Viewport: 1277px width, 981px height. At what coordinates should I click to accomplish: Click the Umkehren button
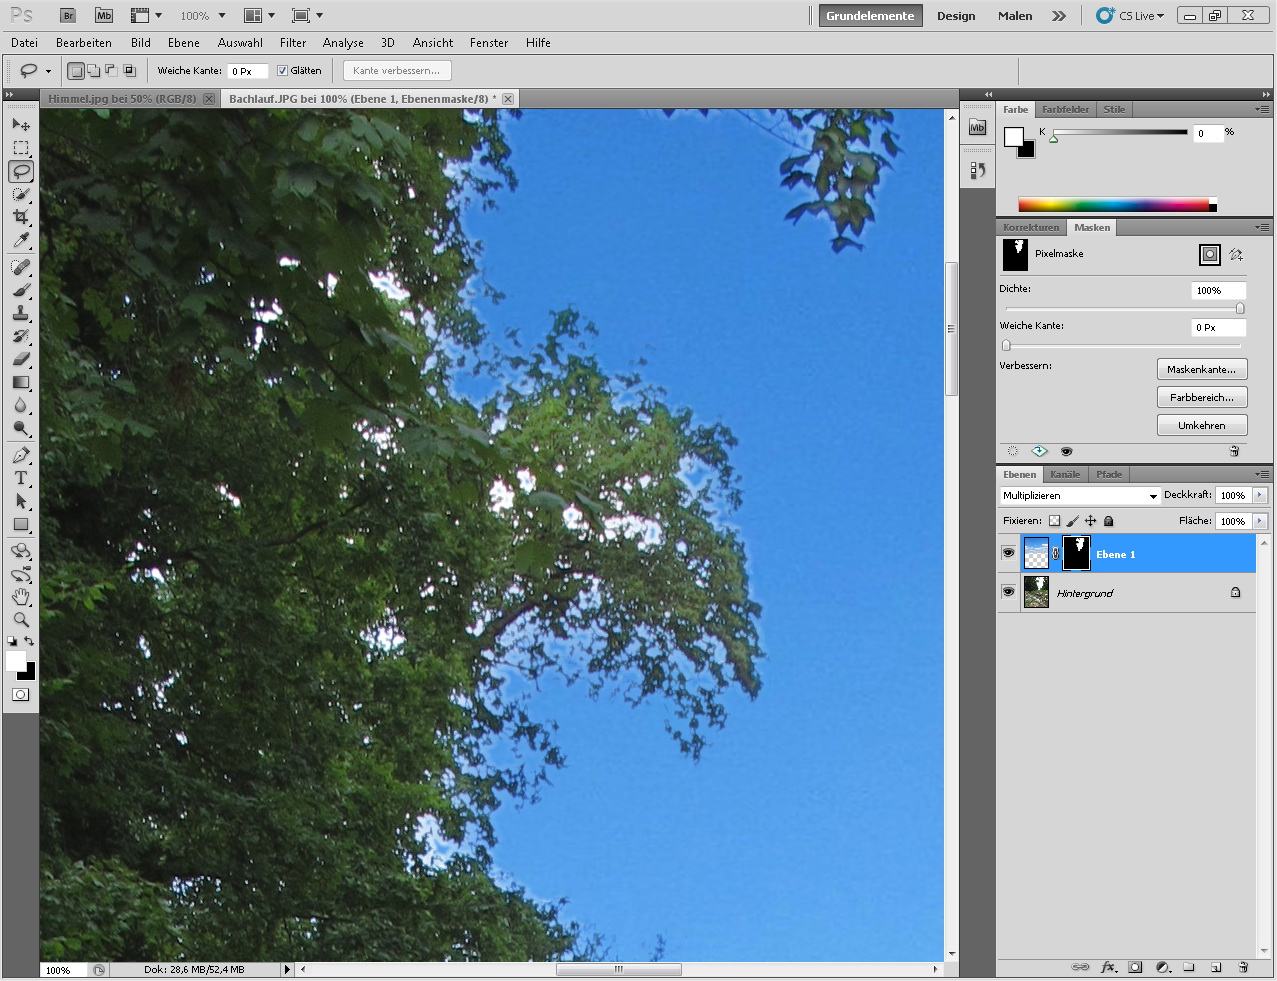(x=1201, y=426)
